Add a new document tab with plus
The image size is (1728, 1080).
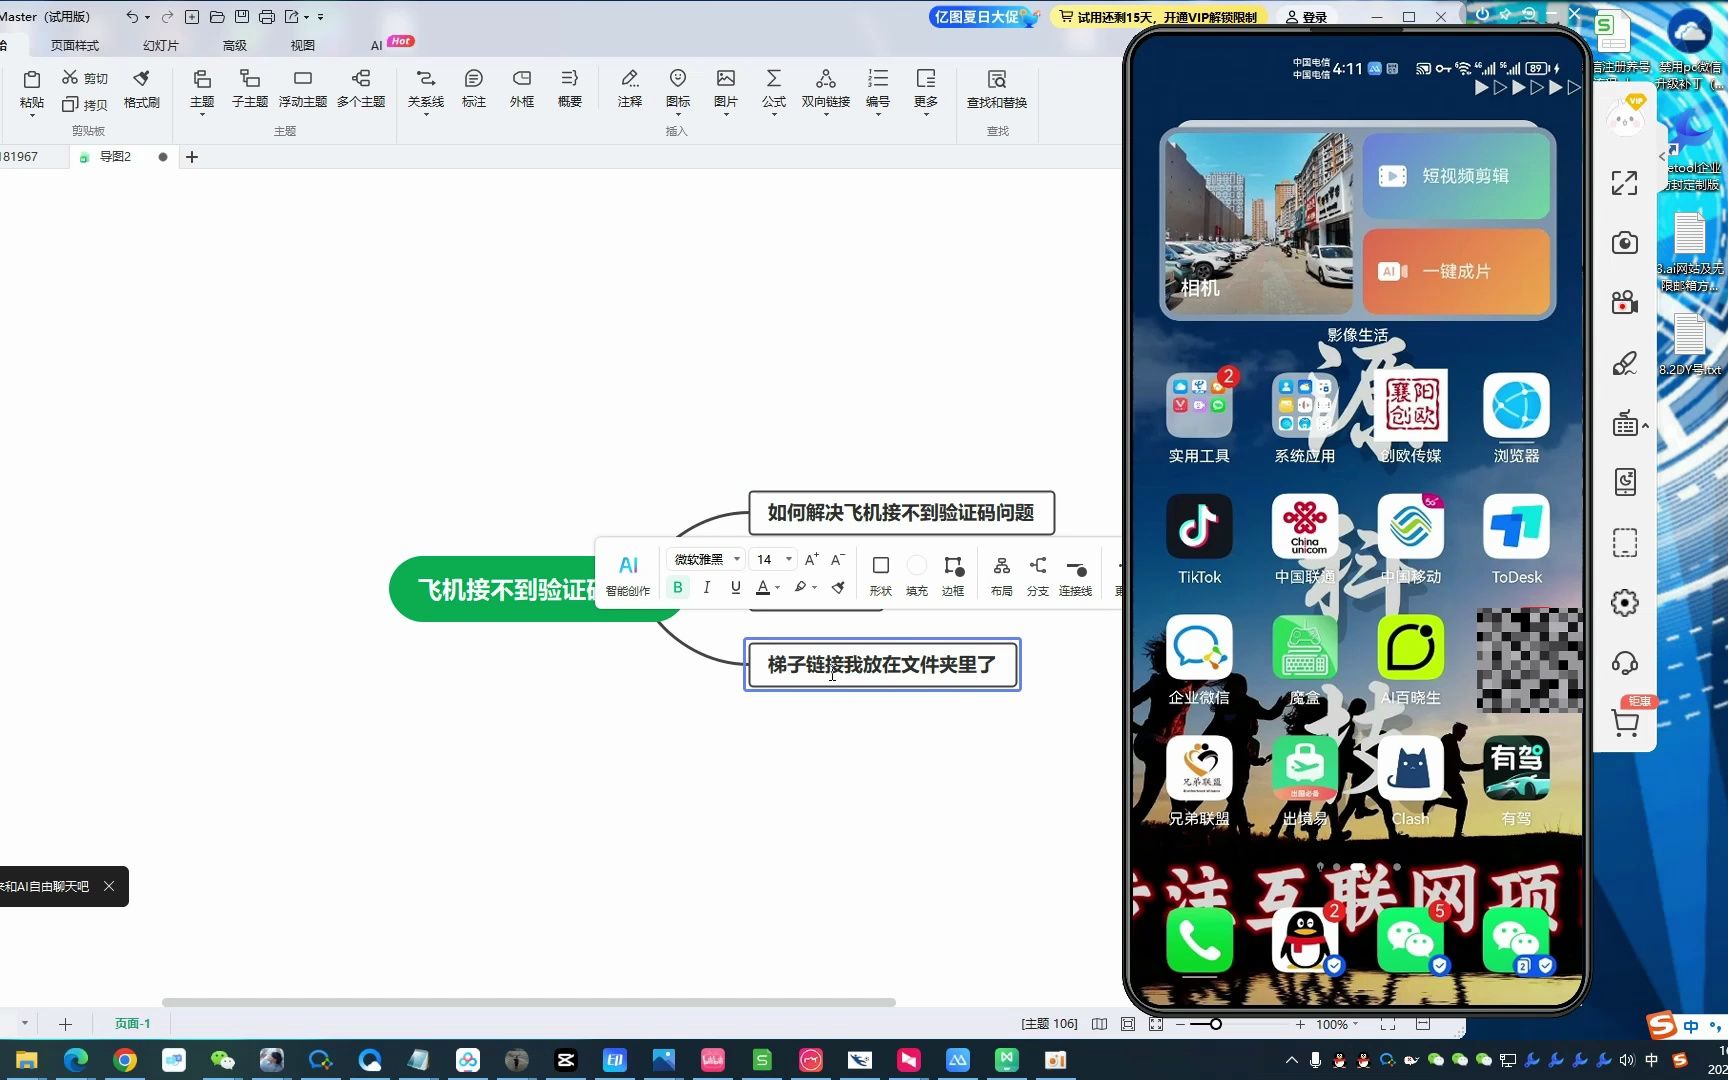(x=192, y=157)
